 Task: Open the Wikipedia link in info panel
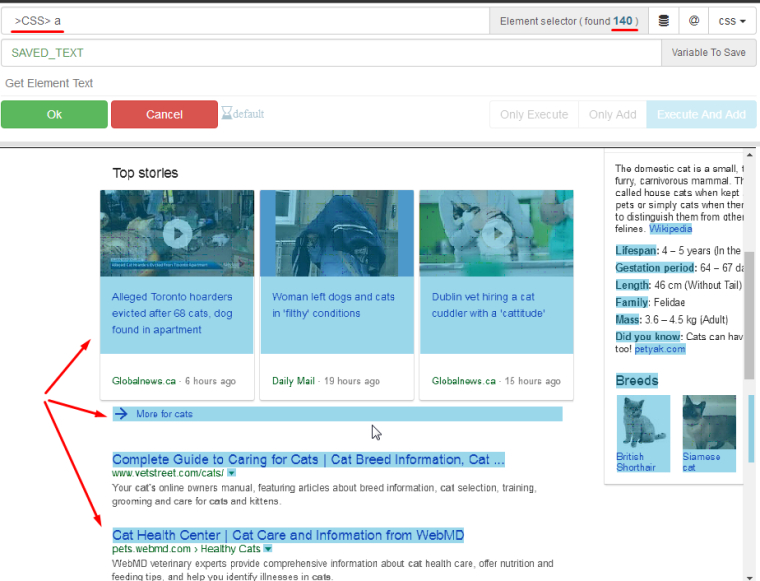pos(670,229)
